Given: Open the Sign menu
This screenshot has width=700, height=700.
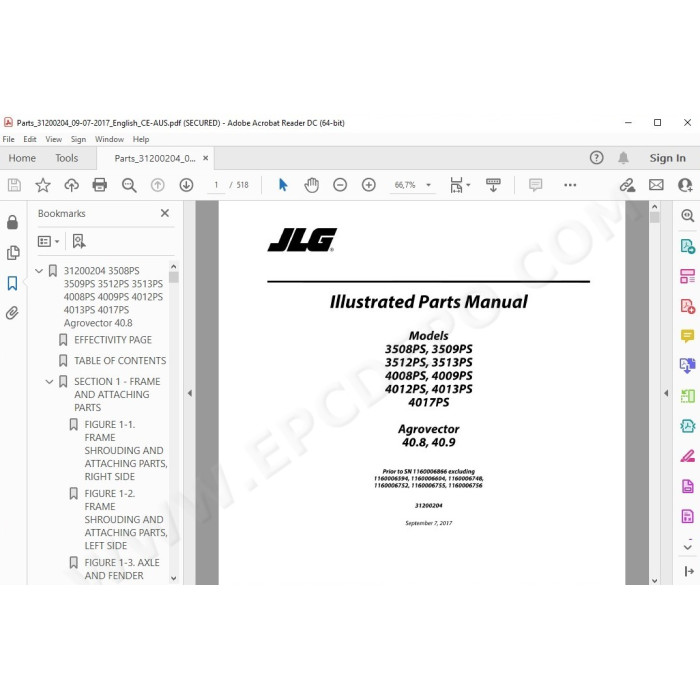Looking at the screenshot, I should coord(78,139).
